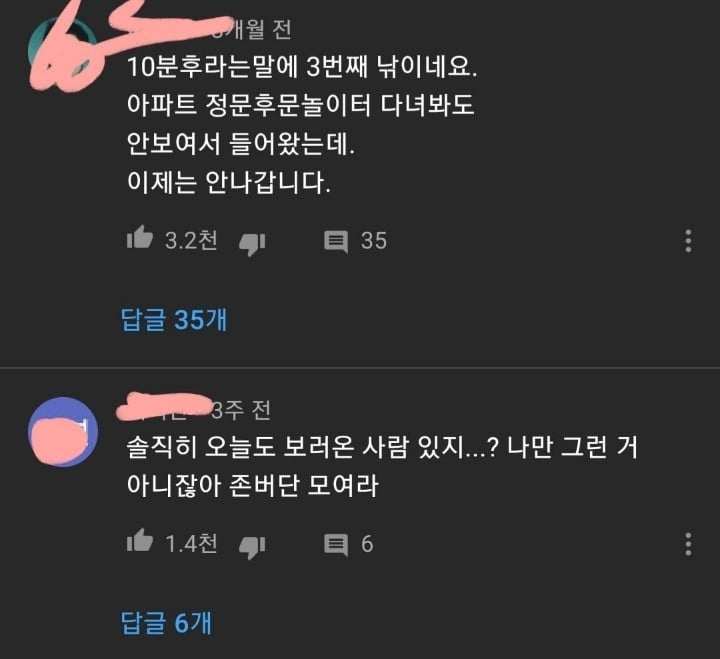This screenshot has height=659, width=720.
Task: Open three-dot menu for first comment
Action: pyautogui.click(x=688, y=241)
